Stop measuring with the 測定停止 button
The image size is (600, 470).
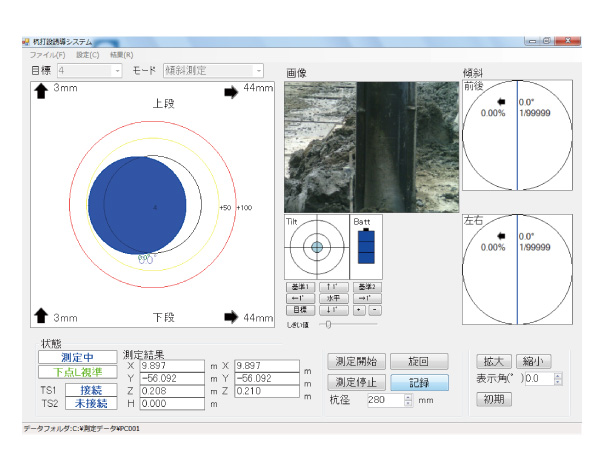(x=356, y=382)
